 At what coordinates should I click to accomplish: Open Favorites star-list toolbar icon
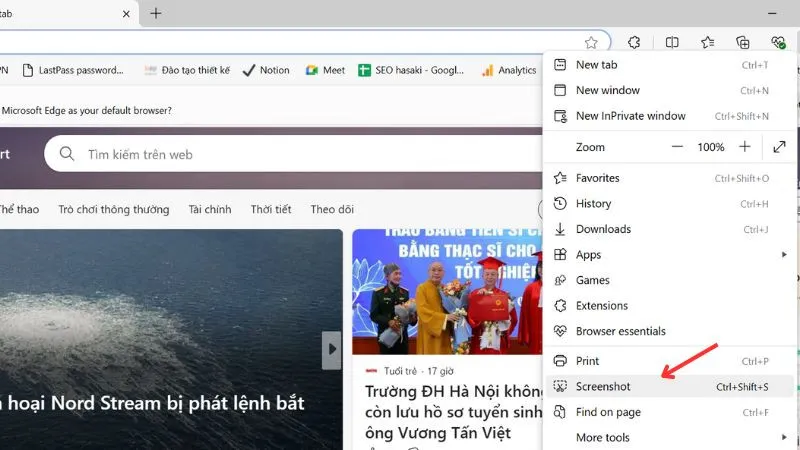(x=707, y=42)
